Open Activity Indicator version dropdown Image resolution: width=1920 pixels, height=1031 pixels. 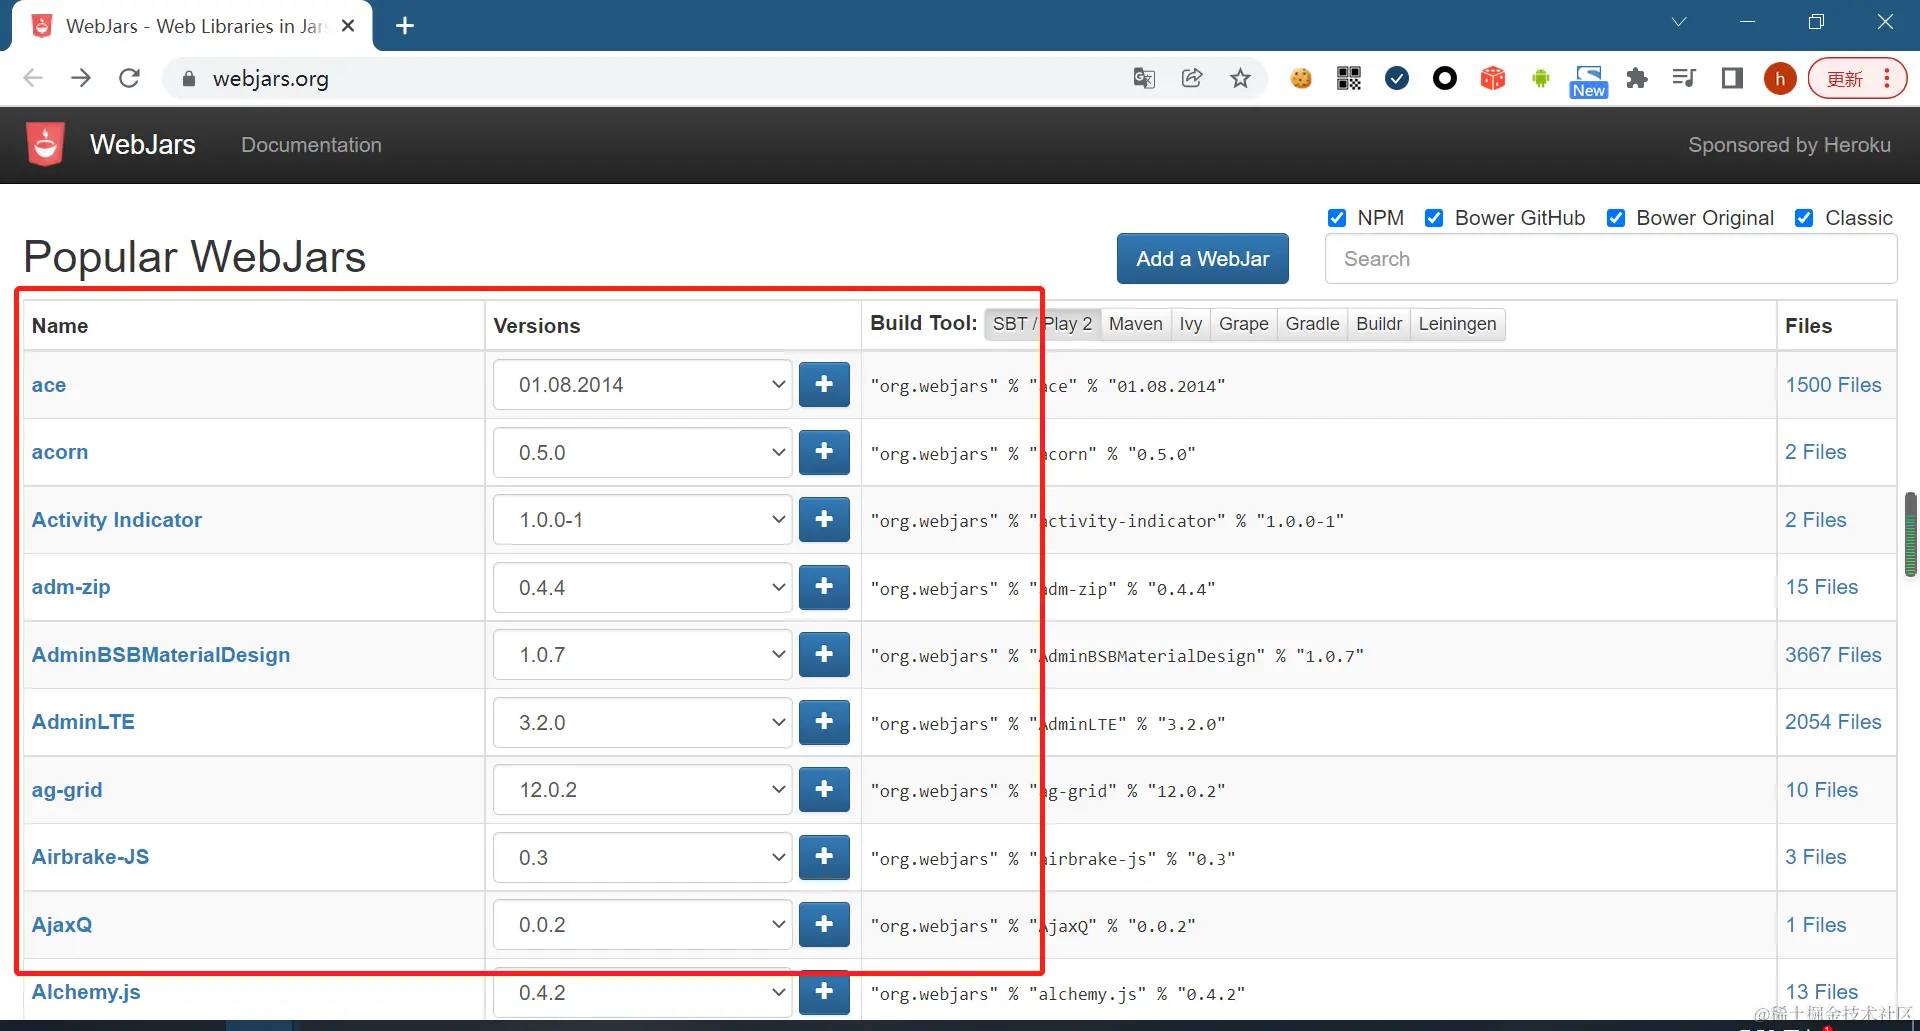coord(643,520)
